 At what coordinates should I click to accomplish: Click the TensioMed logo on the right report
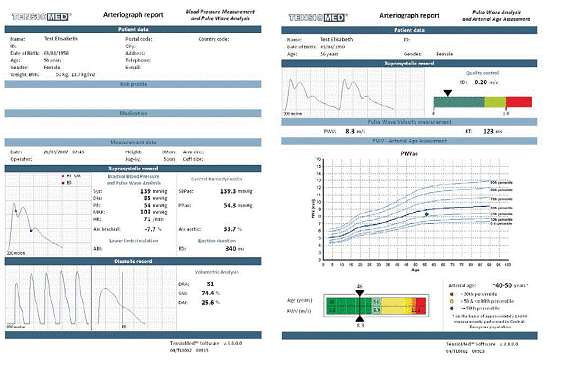(318, 17)
